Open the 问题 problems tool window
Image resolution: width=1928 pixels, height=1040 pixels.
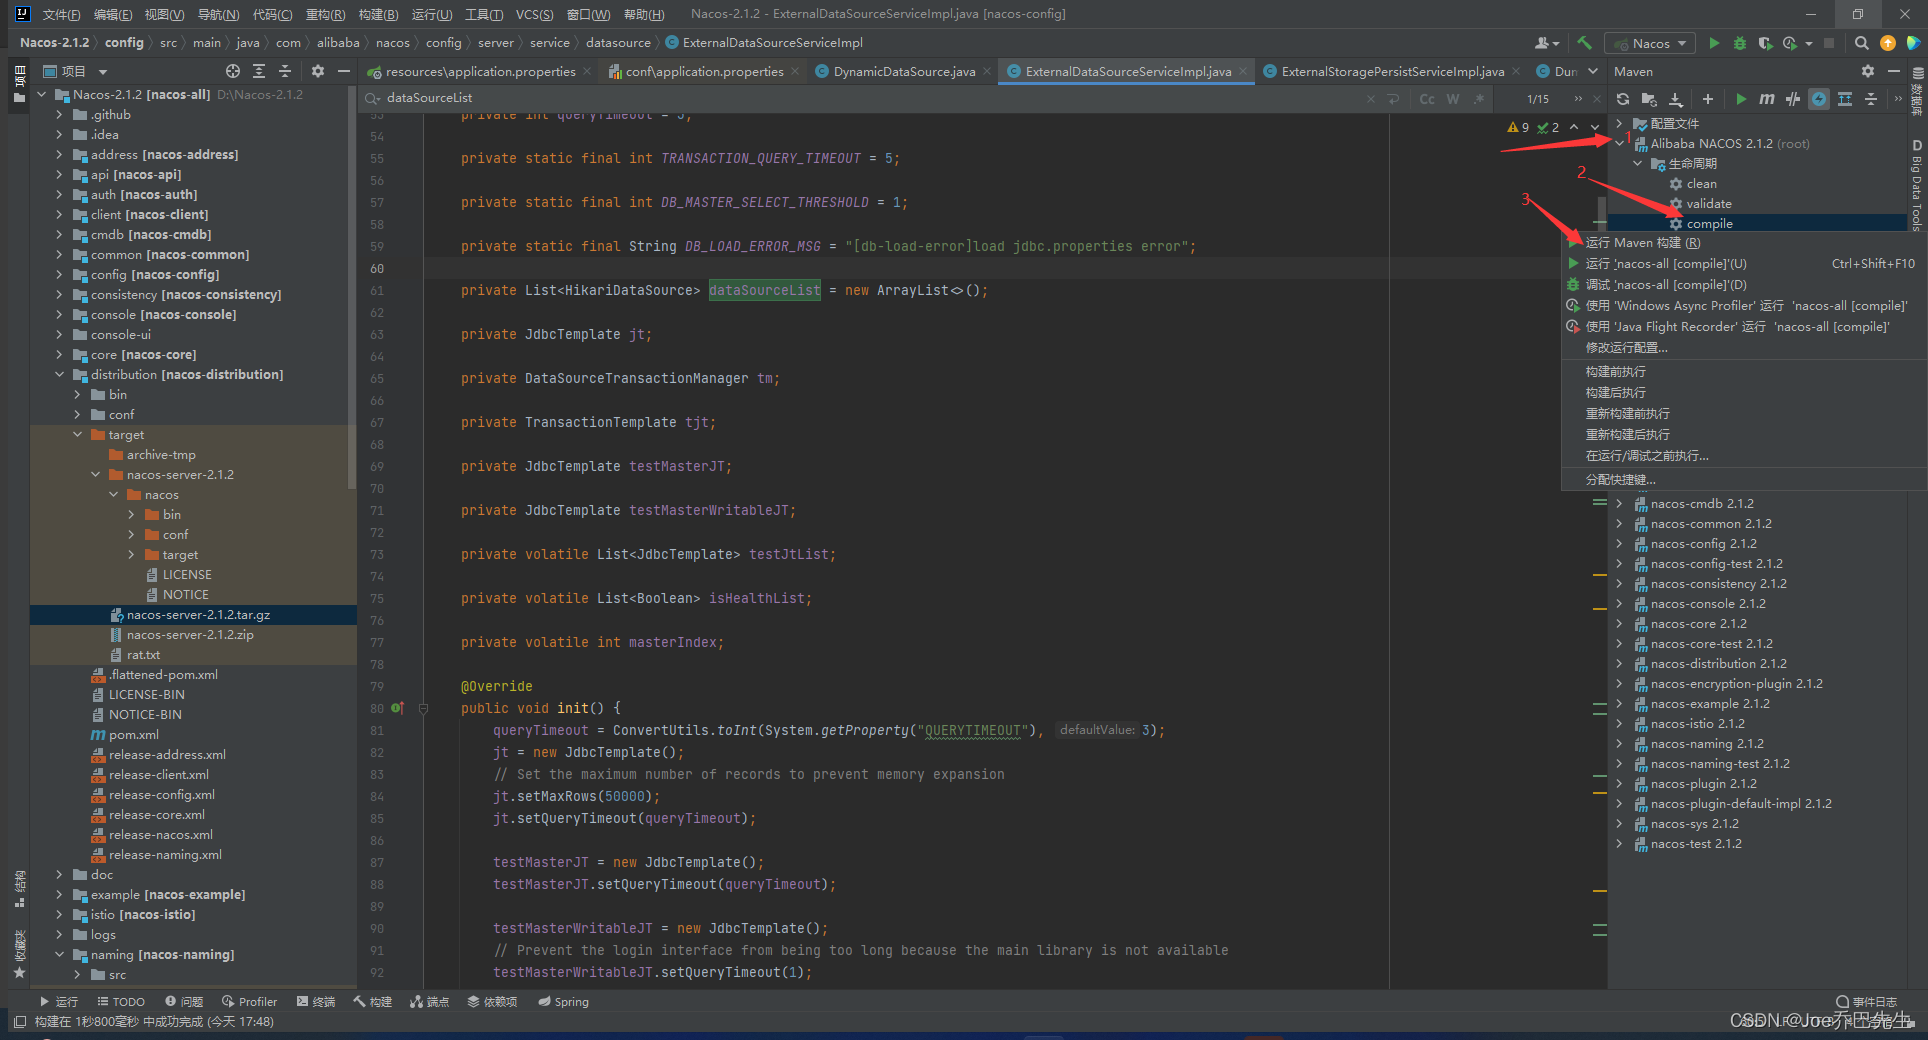coord(184,1001)
